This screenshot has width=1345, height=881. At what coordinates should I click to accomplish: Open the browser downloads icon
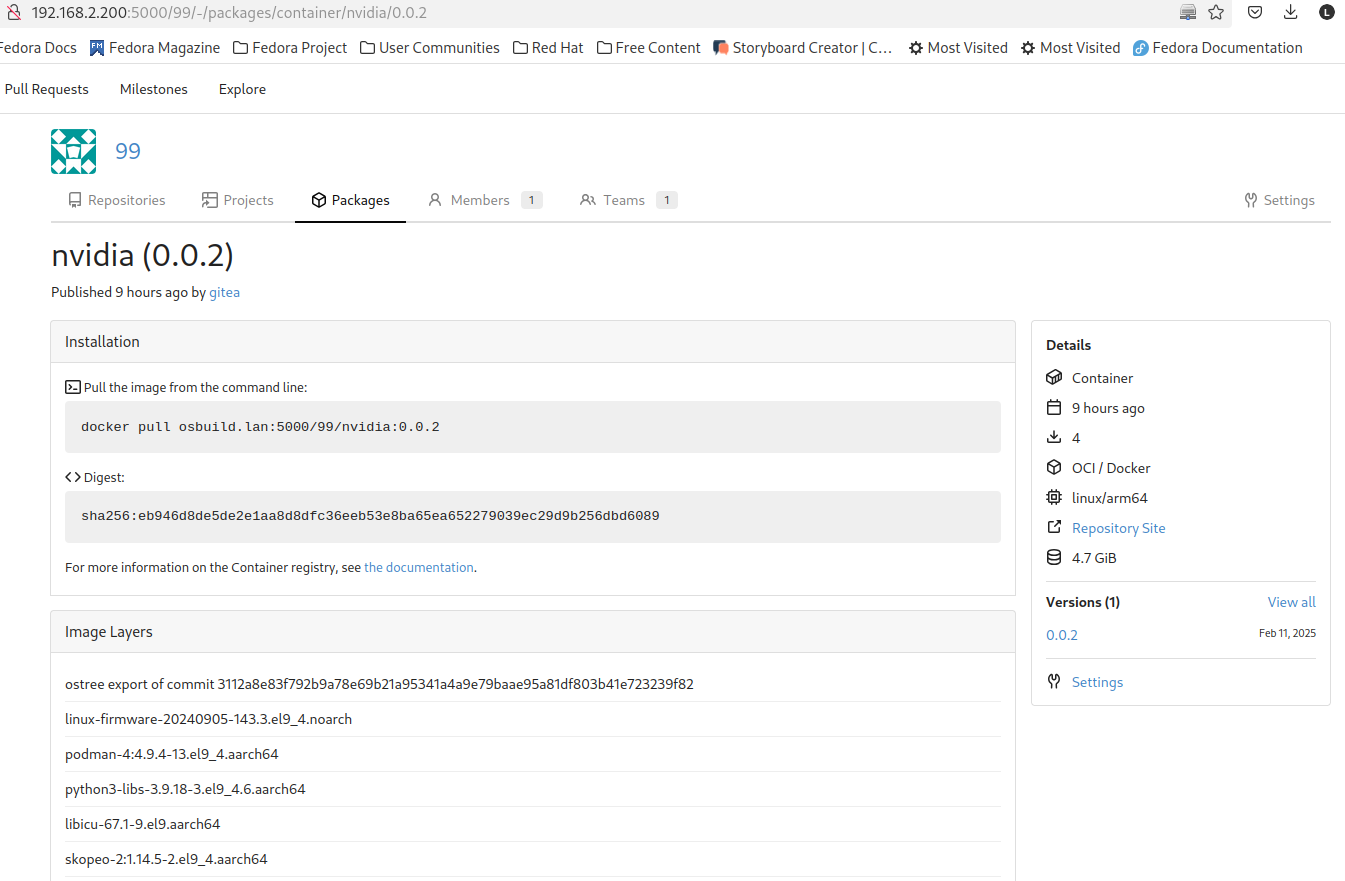click(1291, 12)
